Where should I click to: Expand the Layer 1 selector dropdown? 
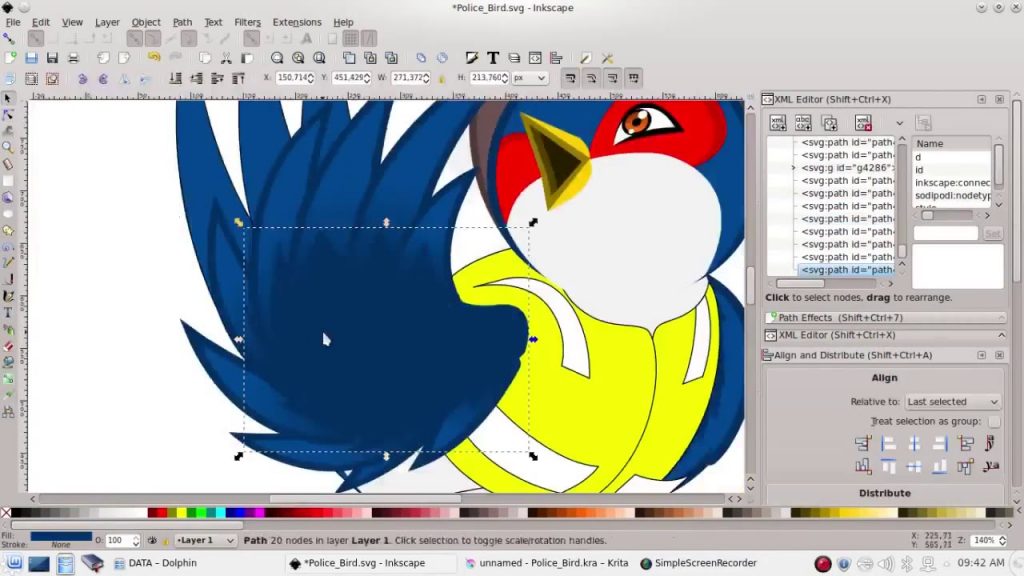206,540
